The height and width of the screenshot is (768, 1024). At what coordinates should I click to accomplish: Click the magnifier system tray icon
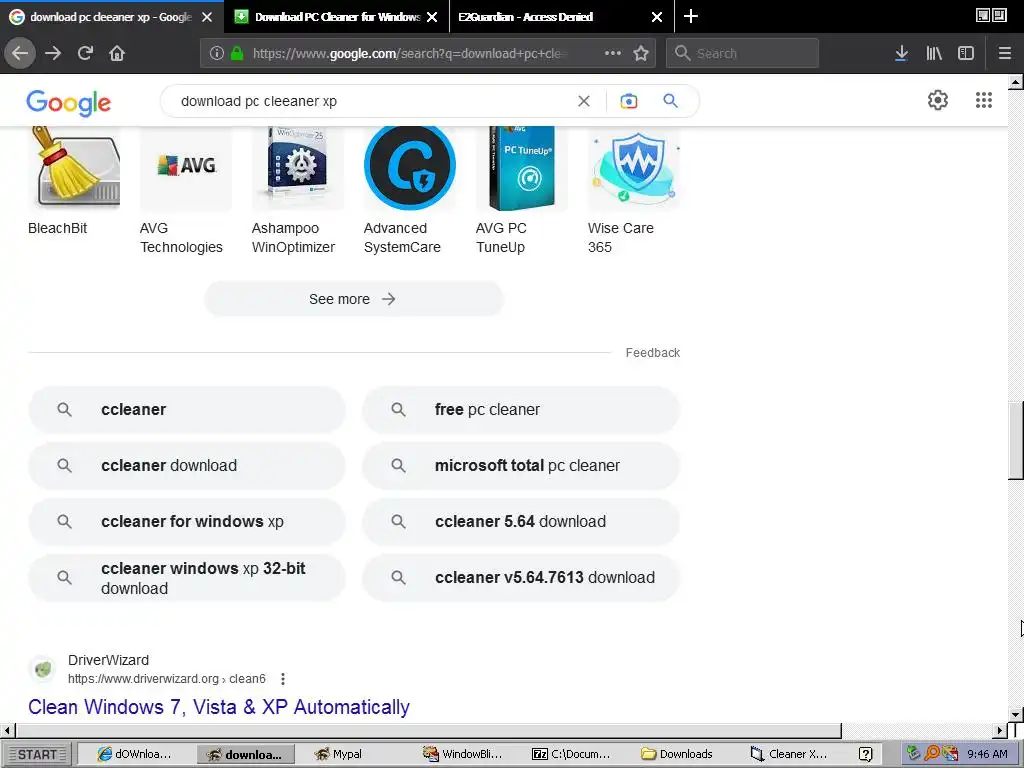(932, 754)
